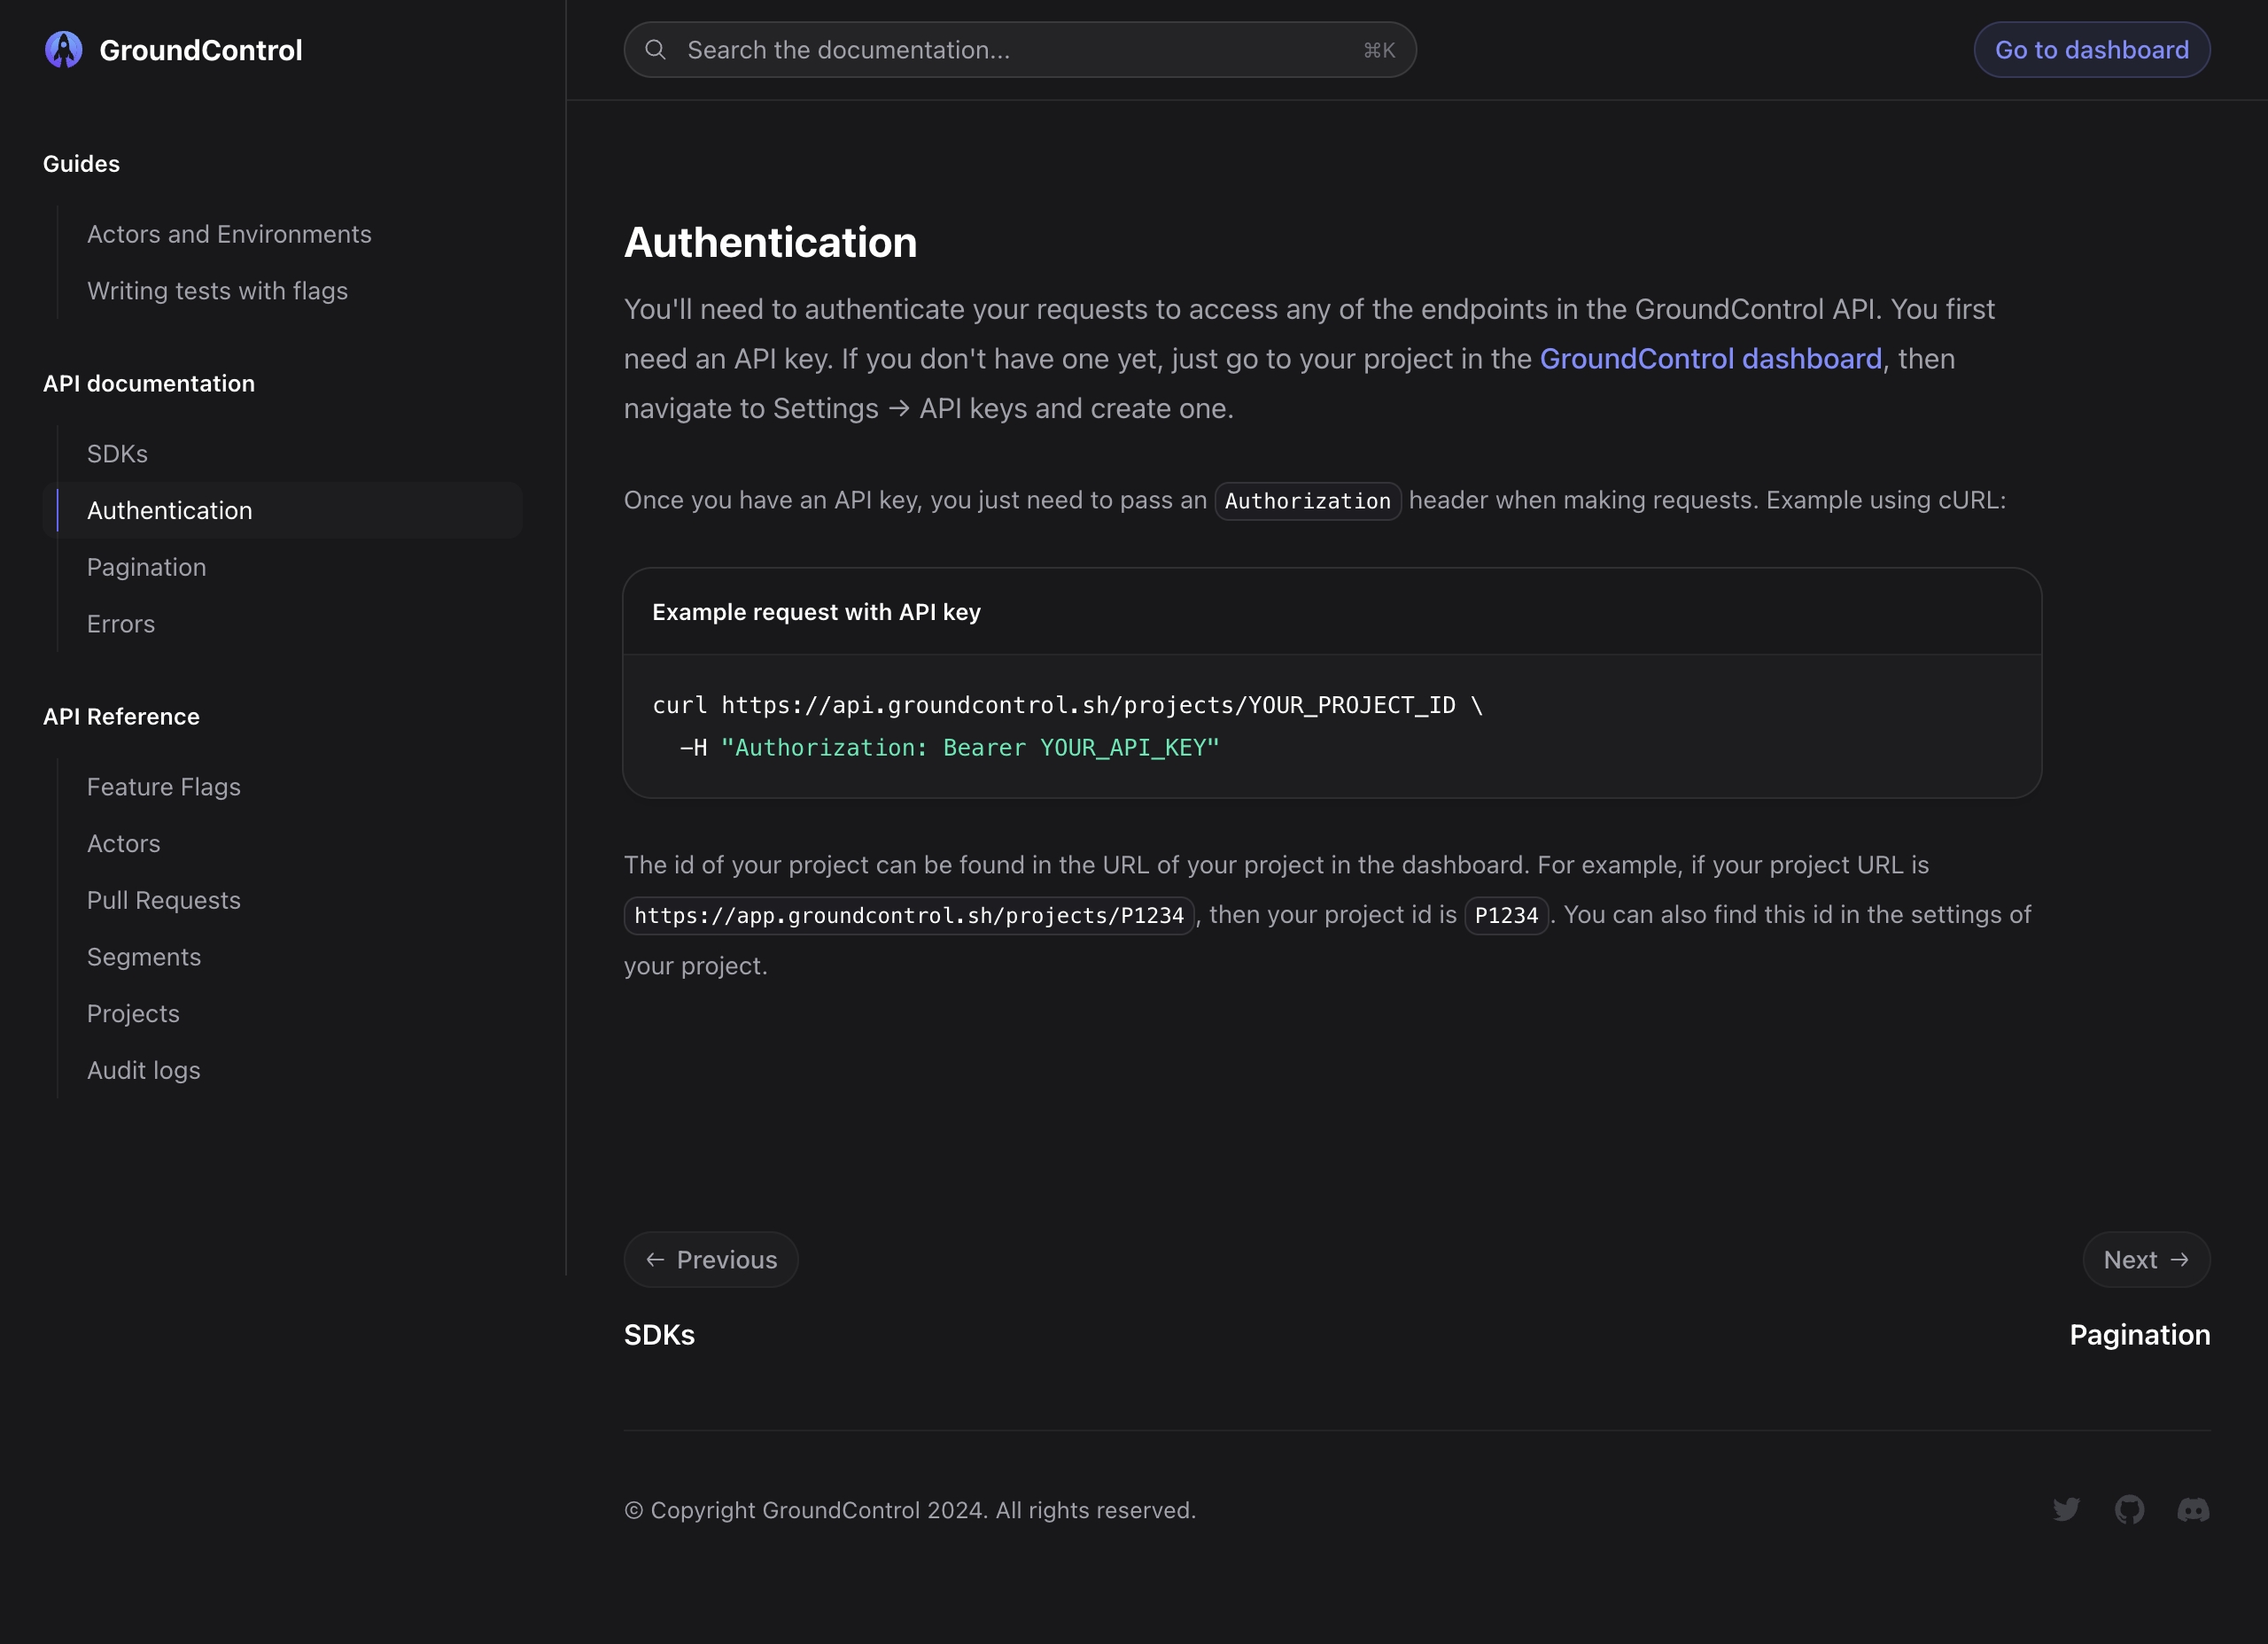Image resolution: width=2268 pixels, height=1644 pixels.
Task: Click the Search the documentation field
Action: [x=1020, y=50]
